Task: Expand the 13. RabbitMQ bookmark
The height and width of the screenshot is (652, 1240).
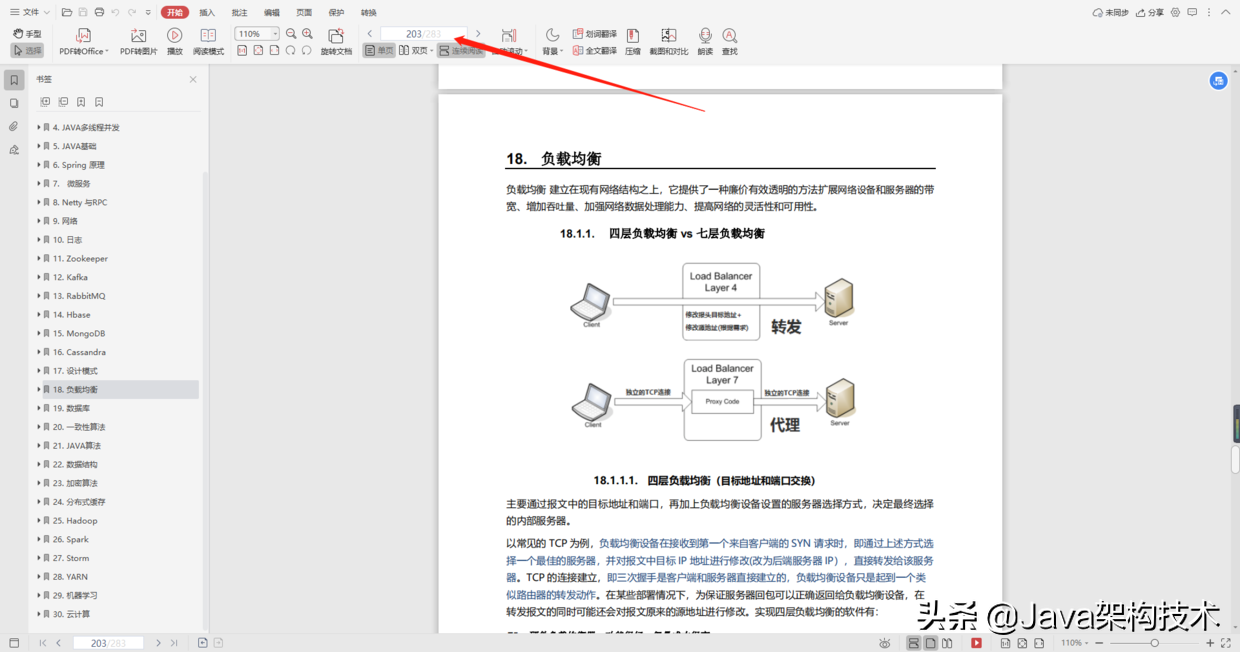Action: click(x=39, y=296)
